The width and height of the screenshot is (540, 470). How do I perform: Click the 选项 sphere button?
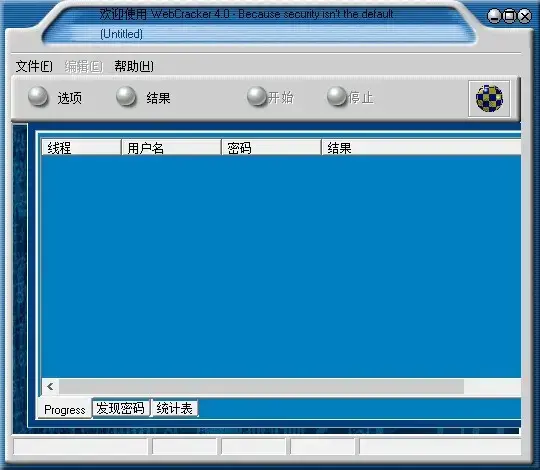38,96
